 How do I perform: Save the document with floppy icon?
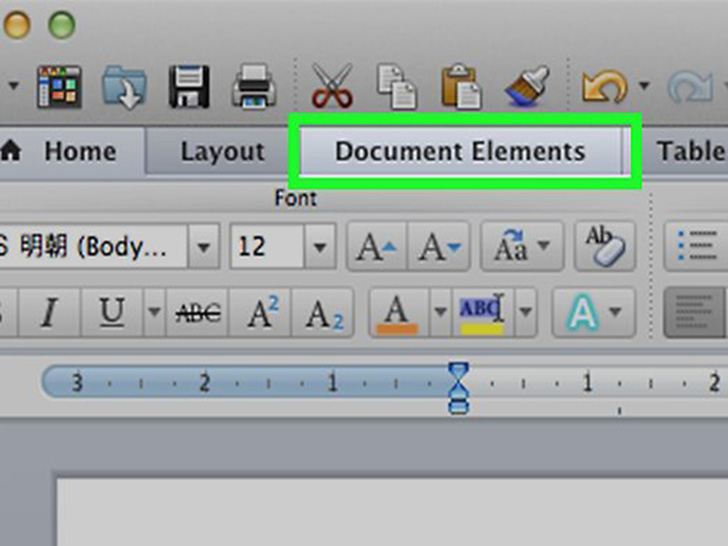(189, 87)
